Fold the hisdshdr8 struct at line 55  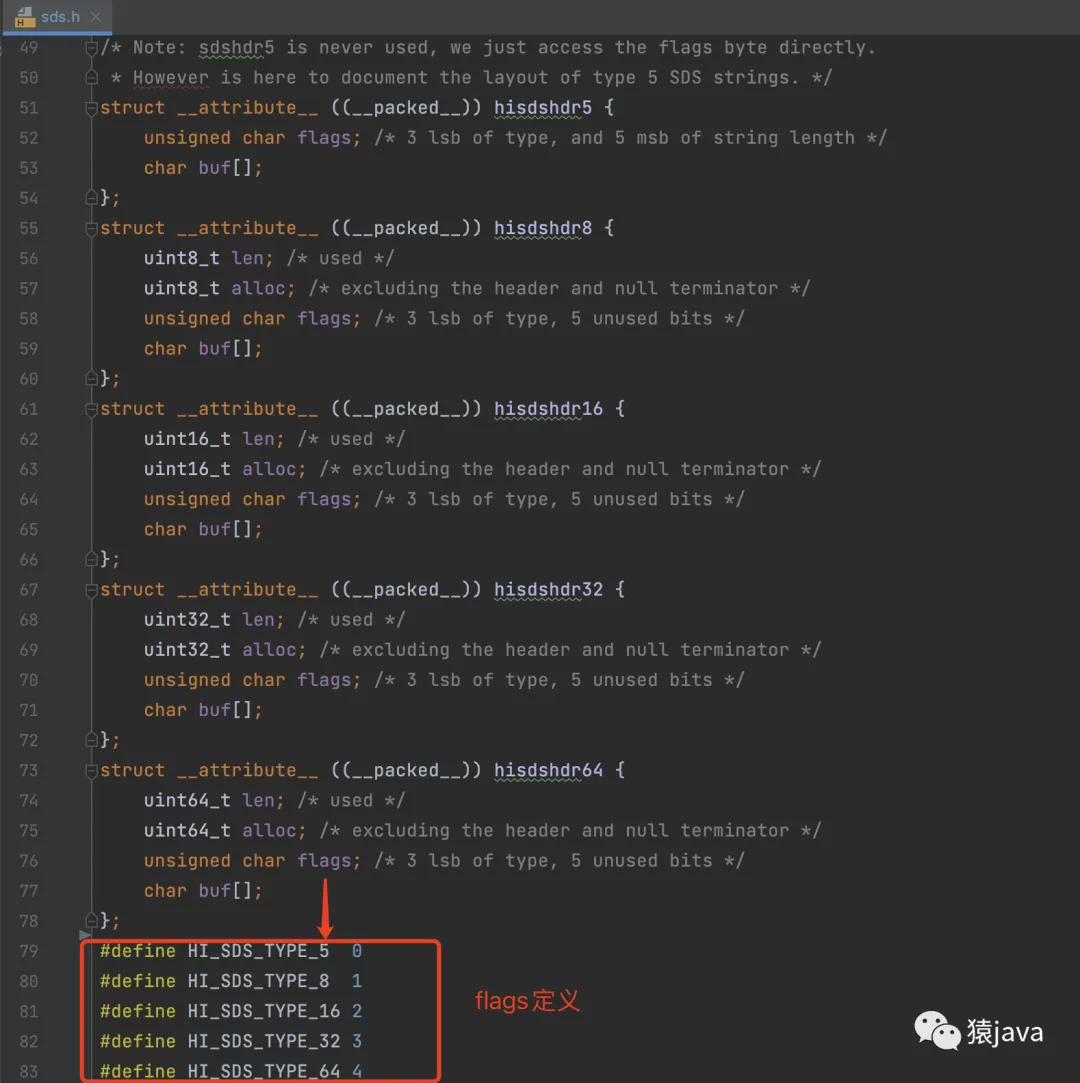[x=92, y=228]
